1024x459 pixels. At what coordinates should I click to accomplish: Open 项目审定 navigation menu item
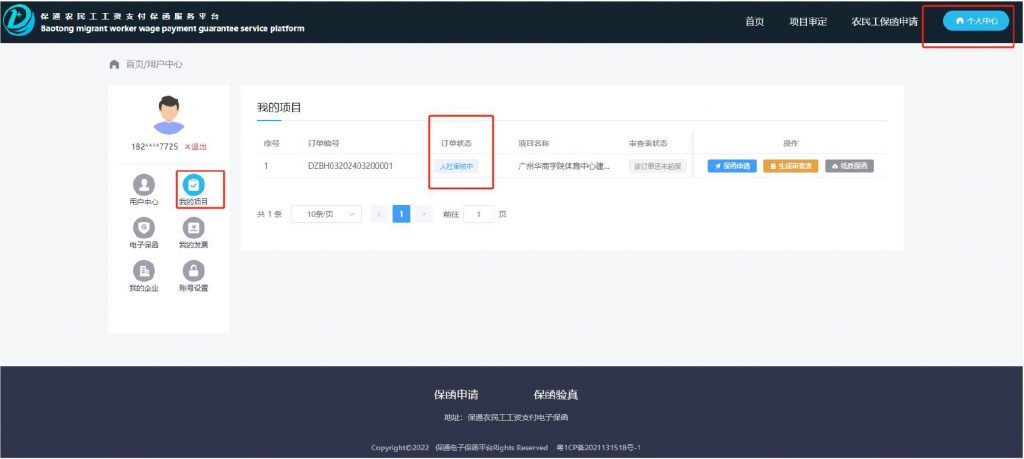(808, 21)
